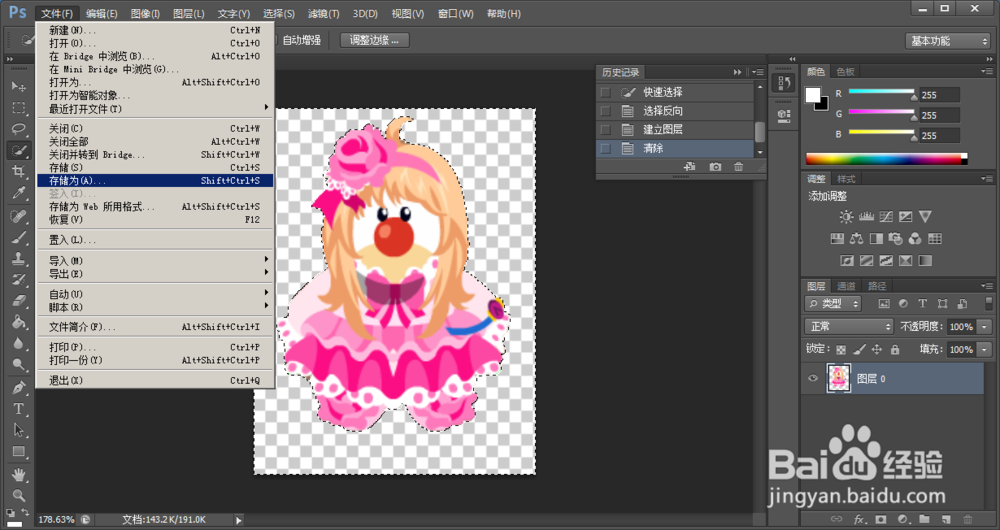Create a new group folder in Layers panel

coord(924,519)
